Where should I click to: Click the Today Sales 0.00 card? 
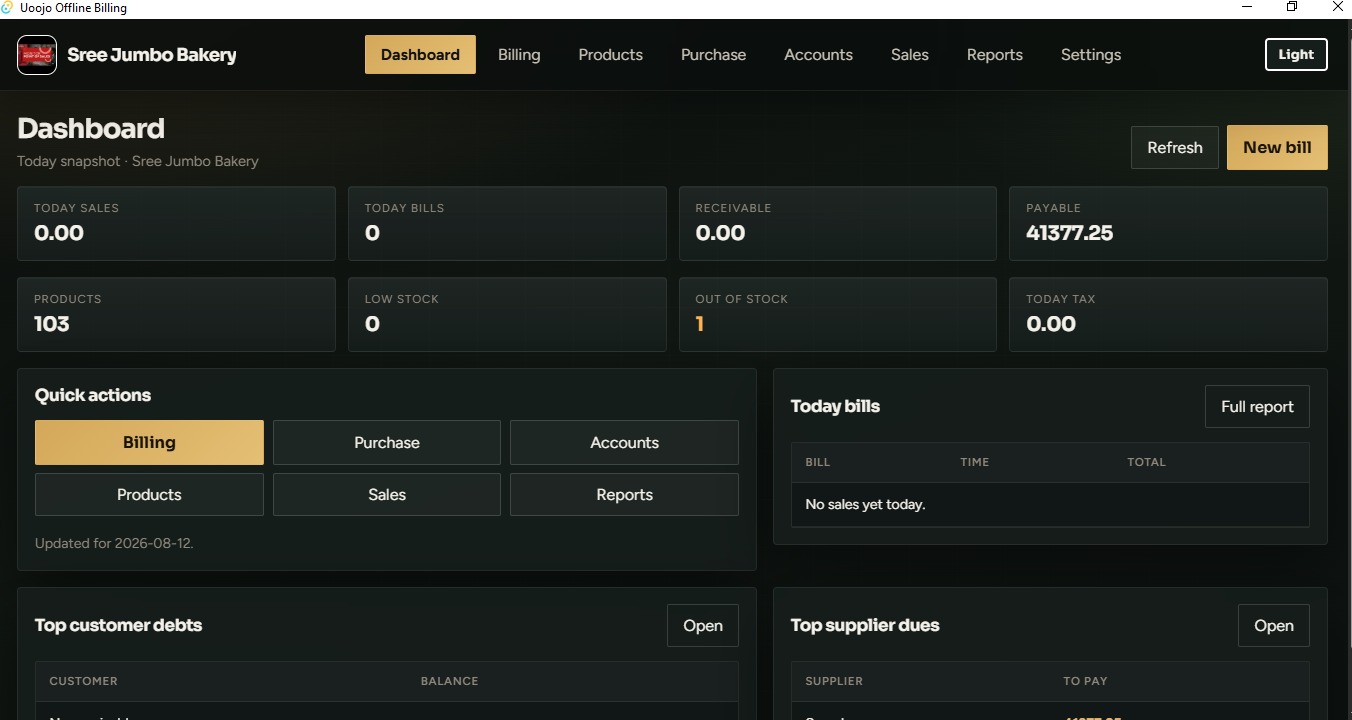pos(176,223)
